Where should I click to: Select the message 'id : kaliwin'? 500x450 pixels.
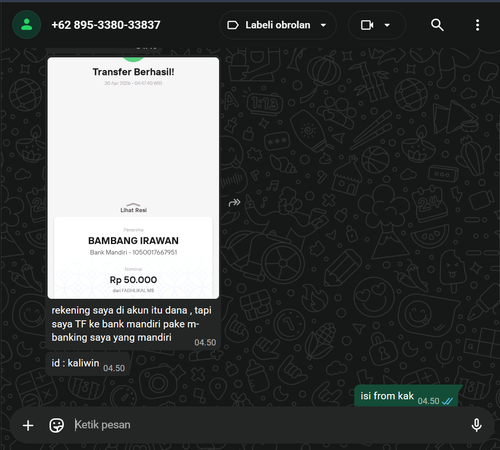(x=88, y=364)
